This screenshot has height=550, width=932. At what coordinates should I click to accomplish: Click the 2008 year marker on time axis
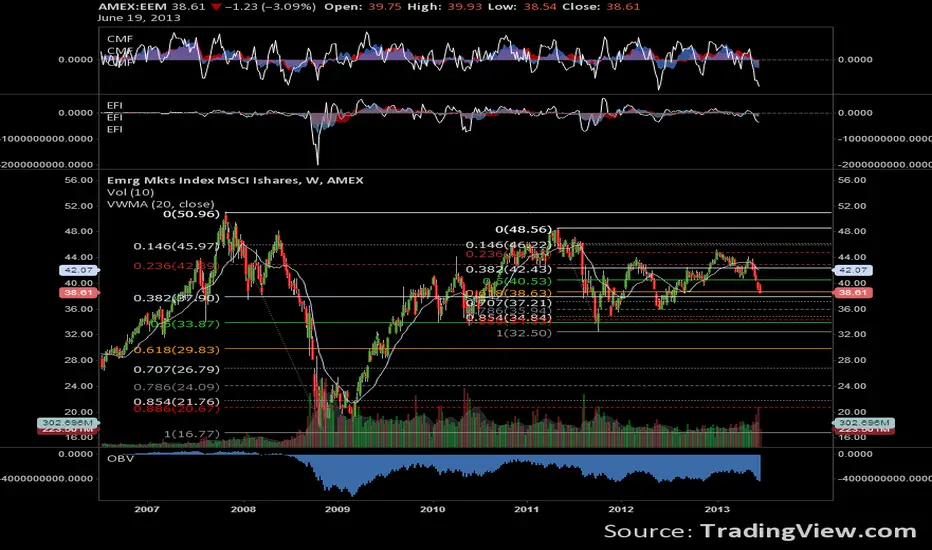[x=243, y=509]
